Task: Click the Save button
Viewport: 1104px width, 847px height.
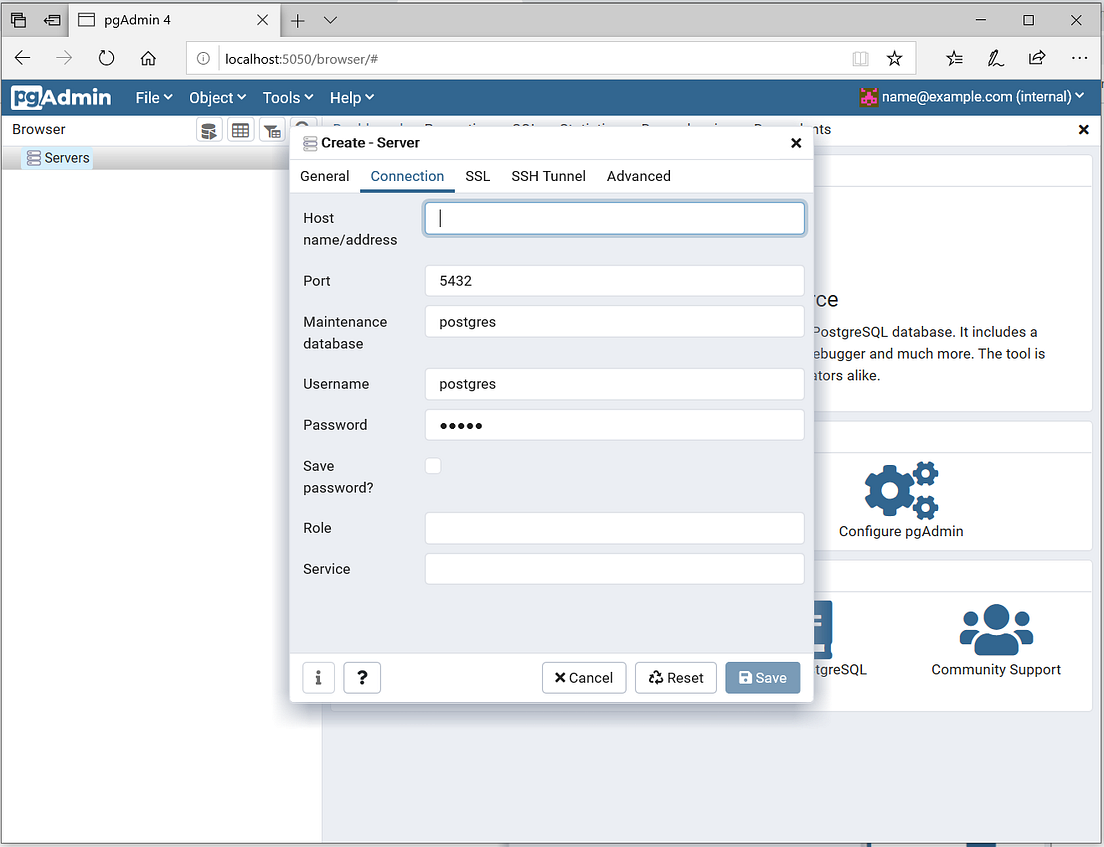Action: (763, 677)
